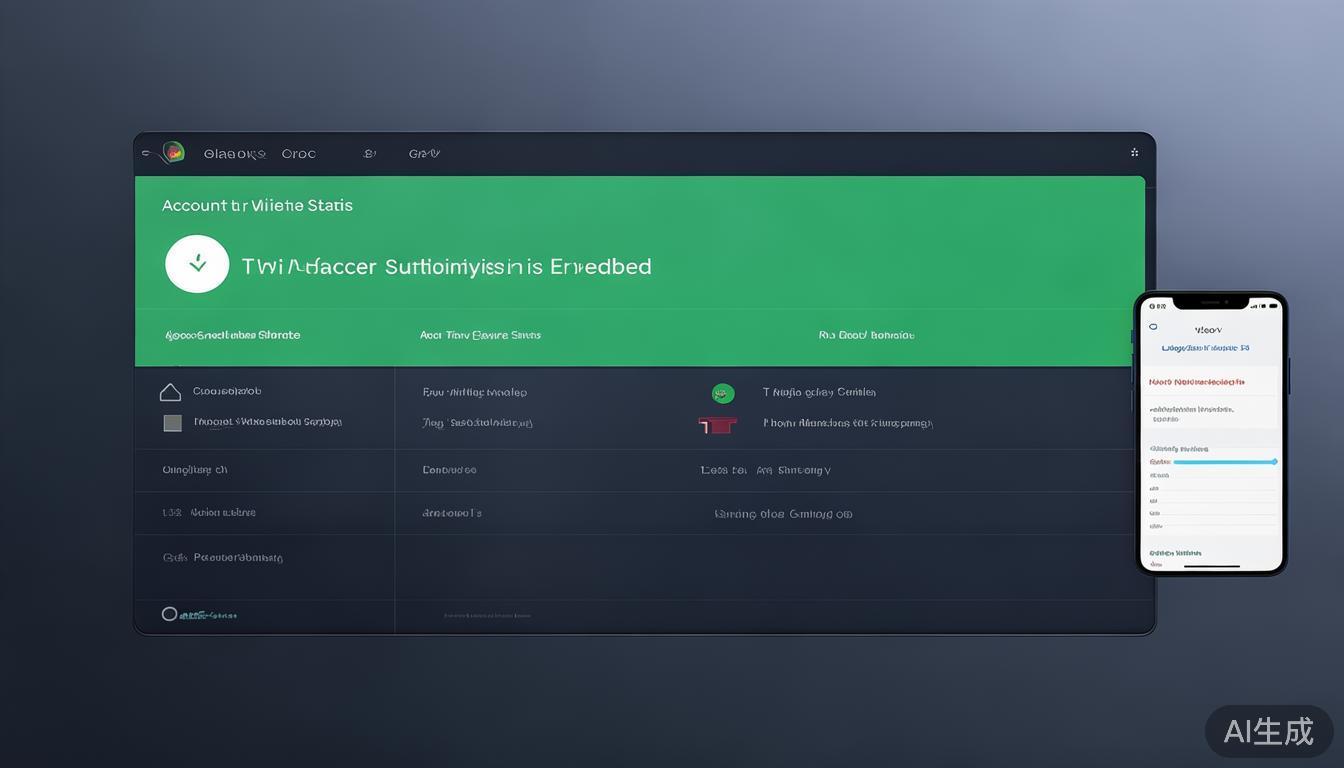Image resolution: width=1344 pixels, height=768 pixels.
Task: Click the circle icon at bottom-left of window
Action: (x=170, y=614)
